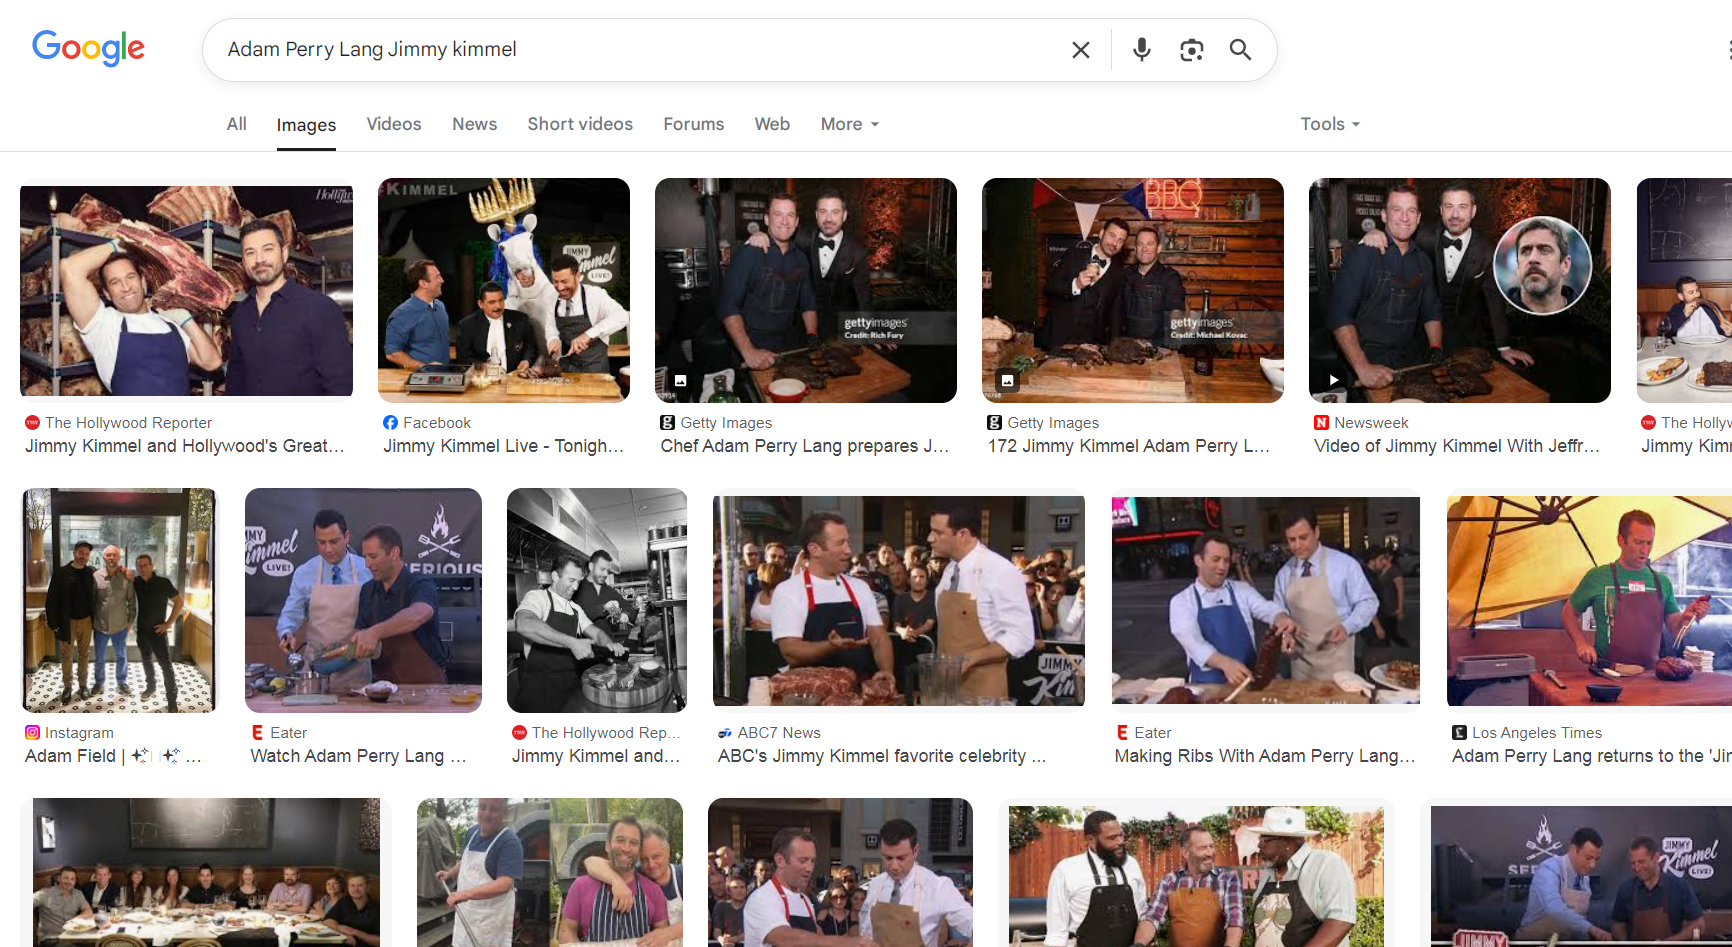Open the Short videos tab
Screen dimensions: 1732x947
[x=580, y=124]
